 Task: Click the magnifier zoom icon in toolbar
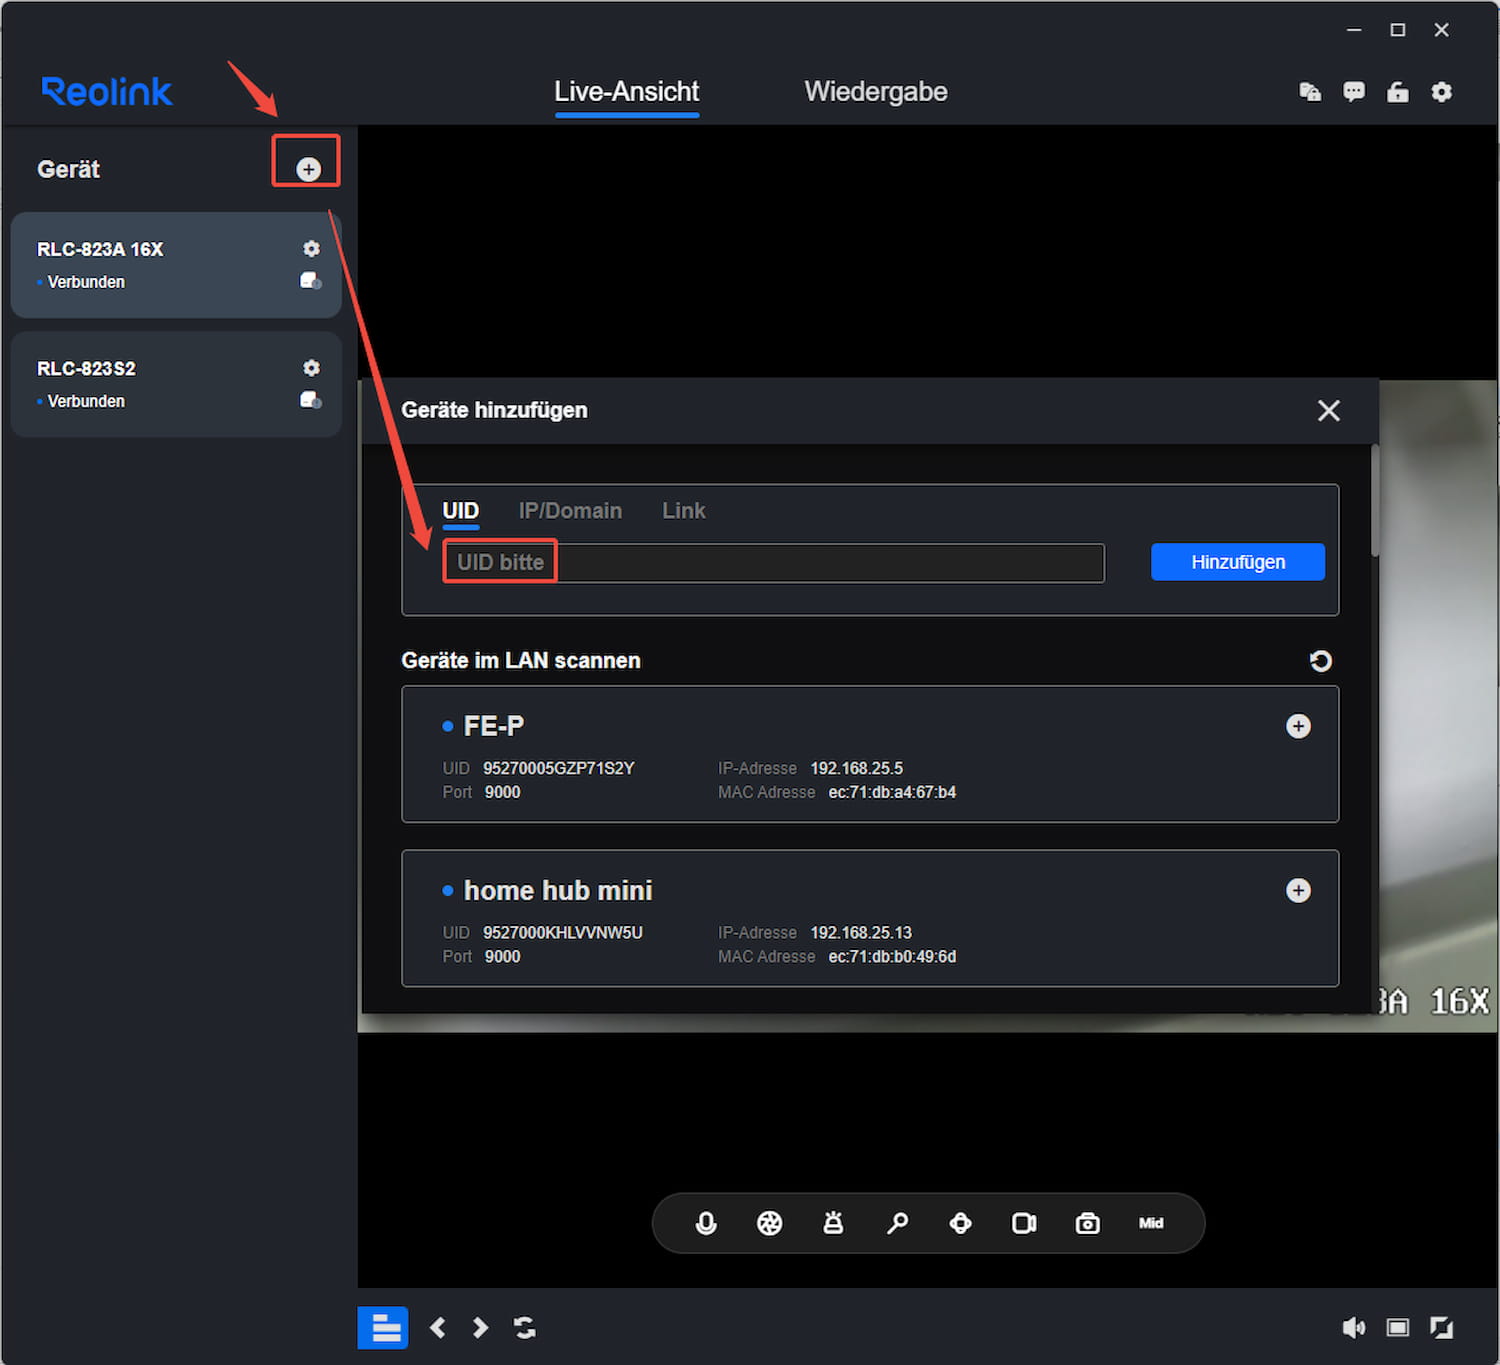point(897,1223)
